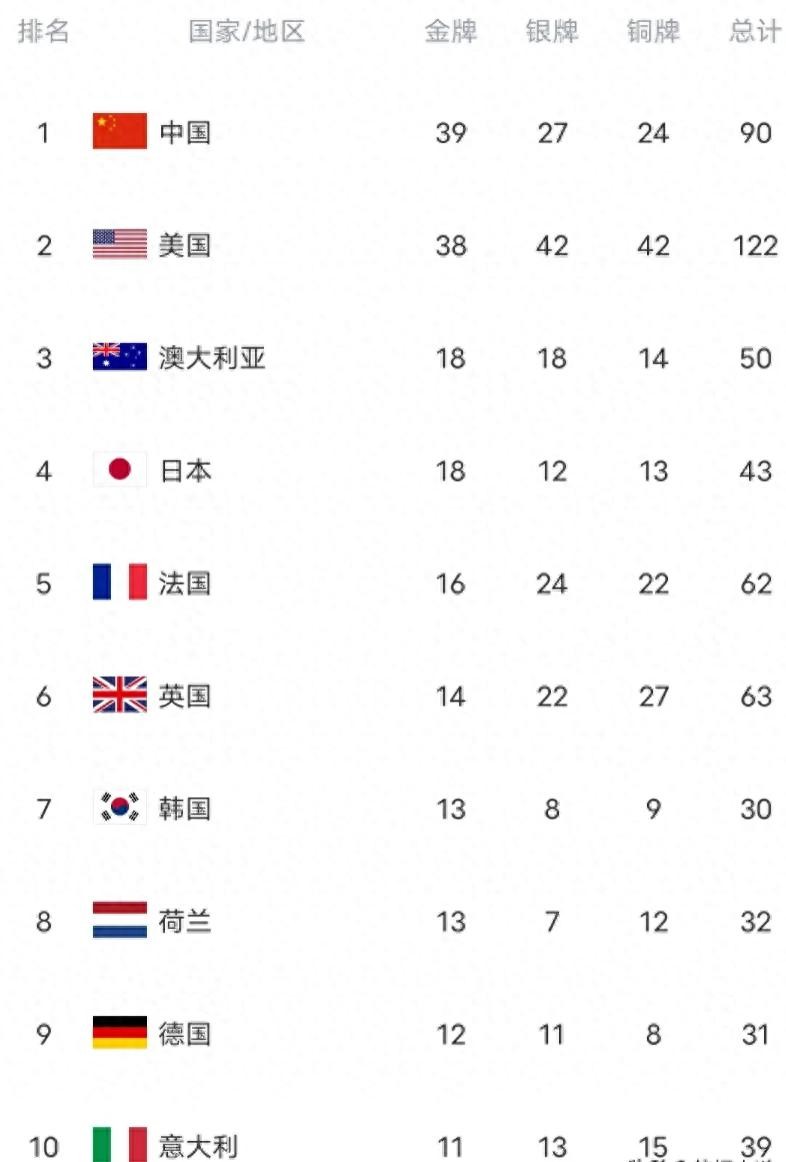Viewport: 786px width, 1162px height.
Task: Click China's gold medal count 39
Action: click(x=451, y=132)
